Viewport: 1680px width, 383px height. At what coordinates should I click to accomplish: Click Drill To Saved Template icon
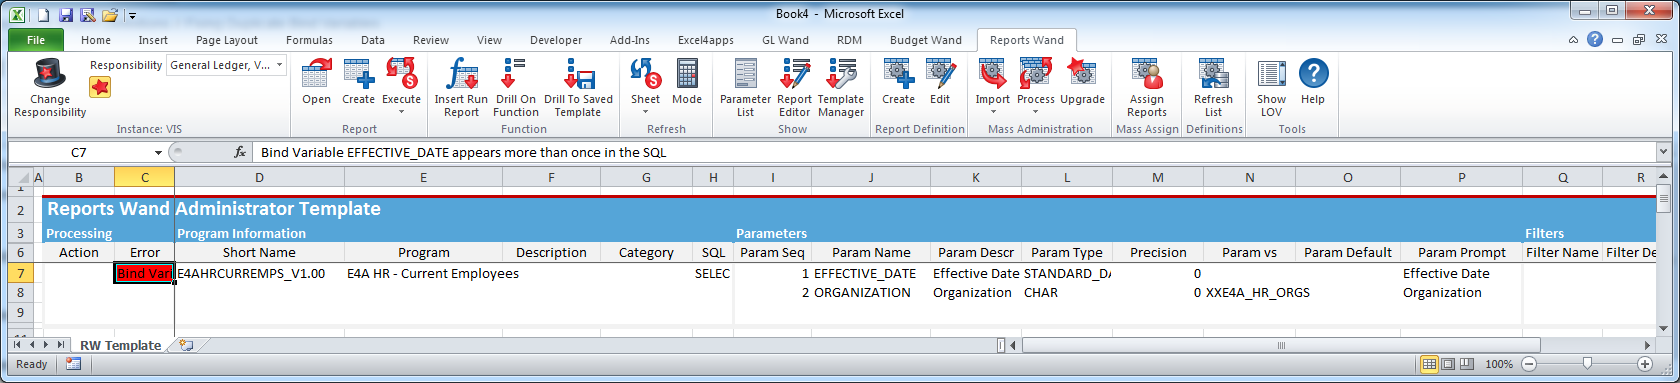click(x=578, y=74)
